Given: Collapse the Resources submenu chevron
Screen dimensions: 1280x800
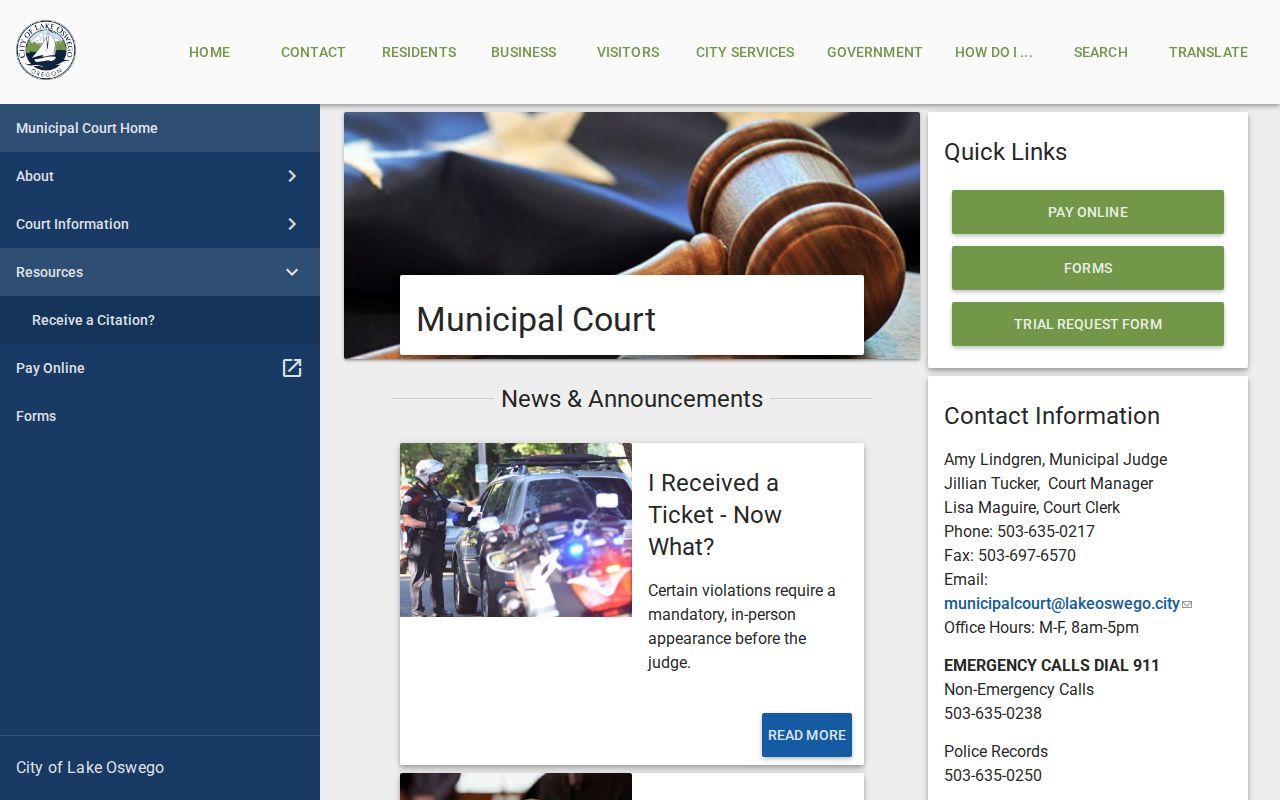Looking at the screenshot, I should [x=292, y=272].
